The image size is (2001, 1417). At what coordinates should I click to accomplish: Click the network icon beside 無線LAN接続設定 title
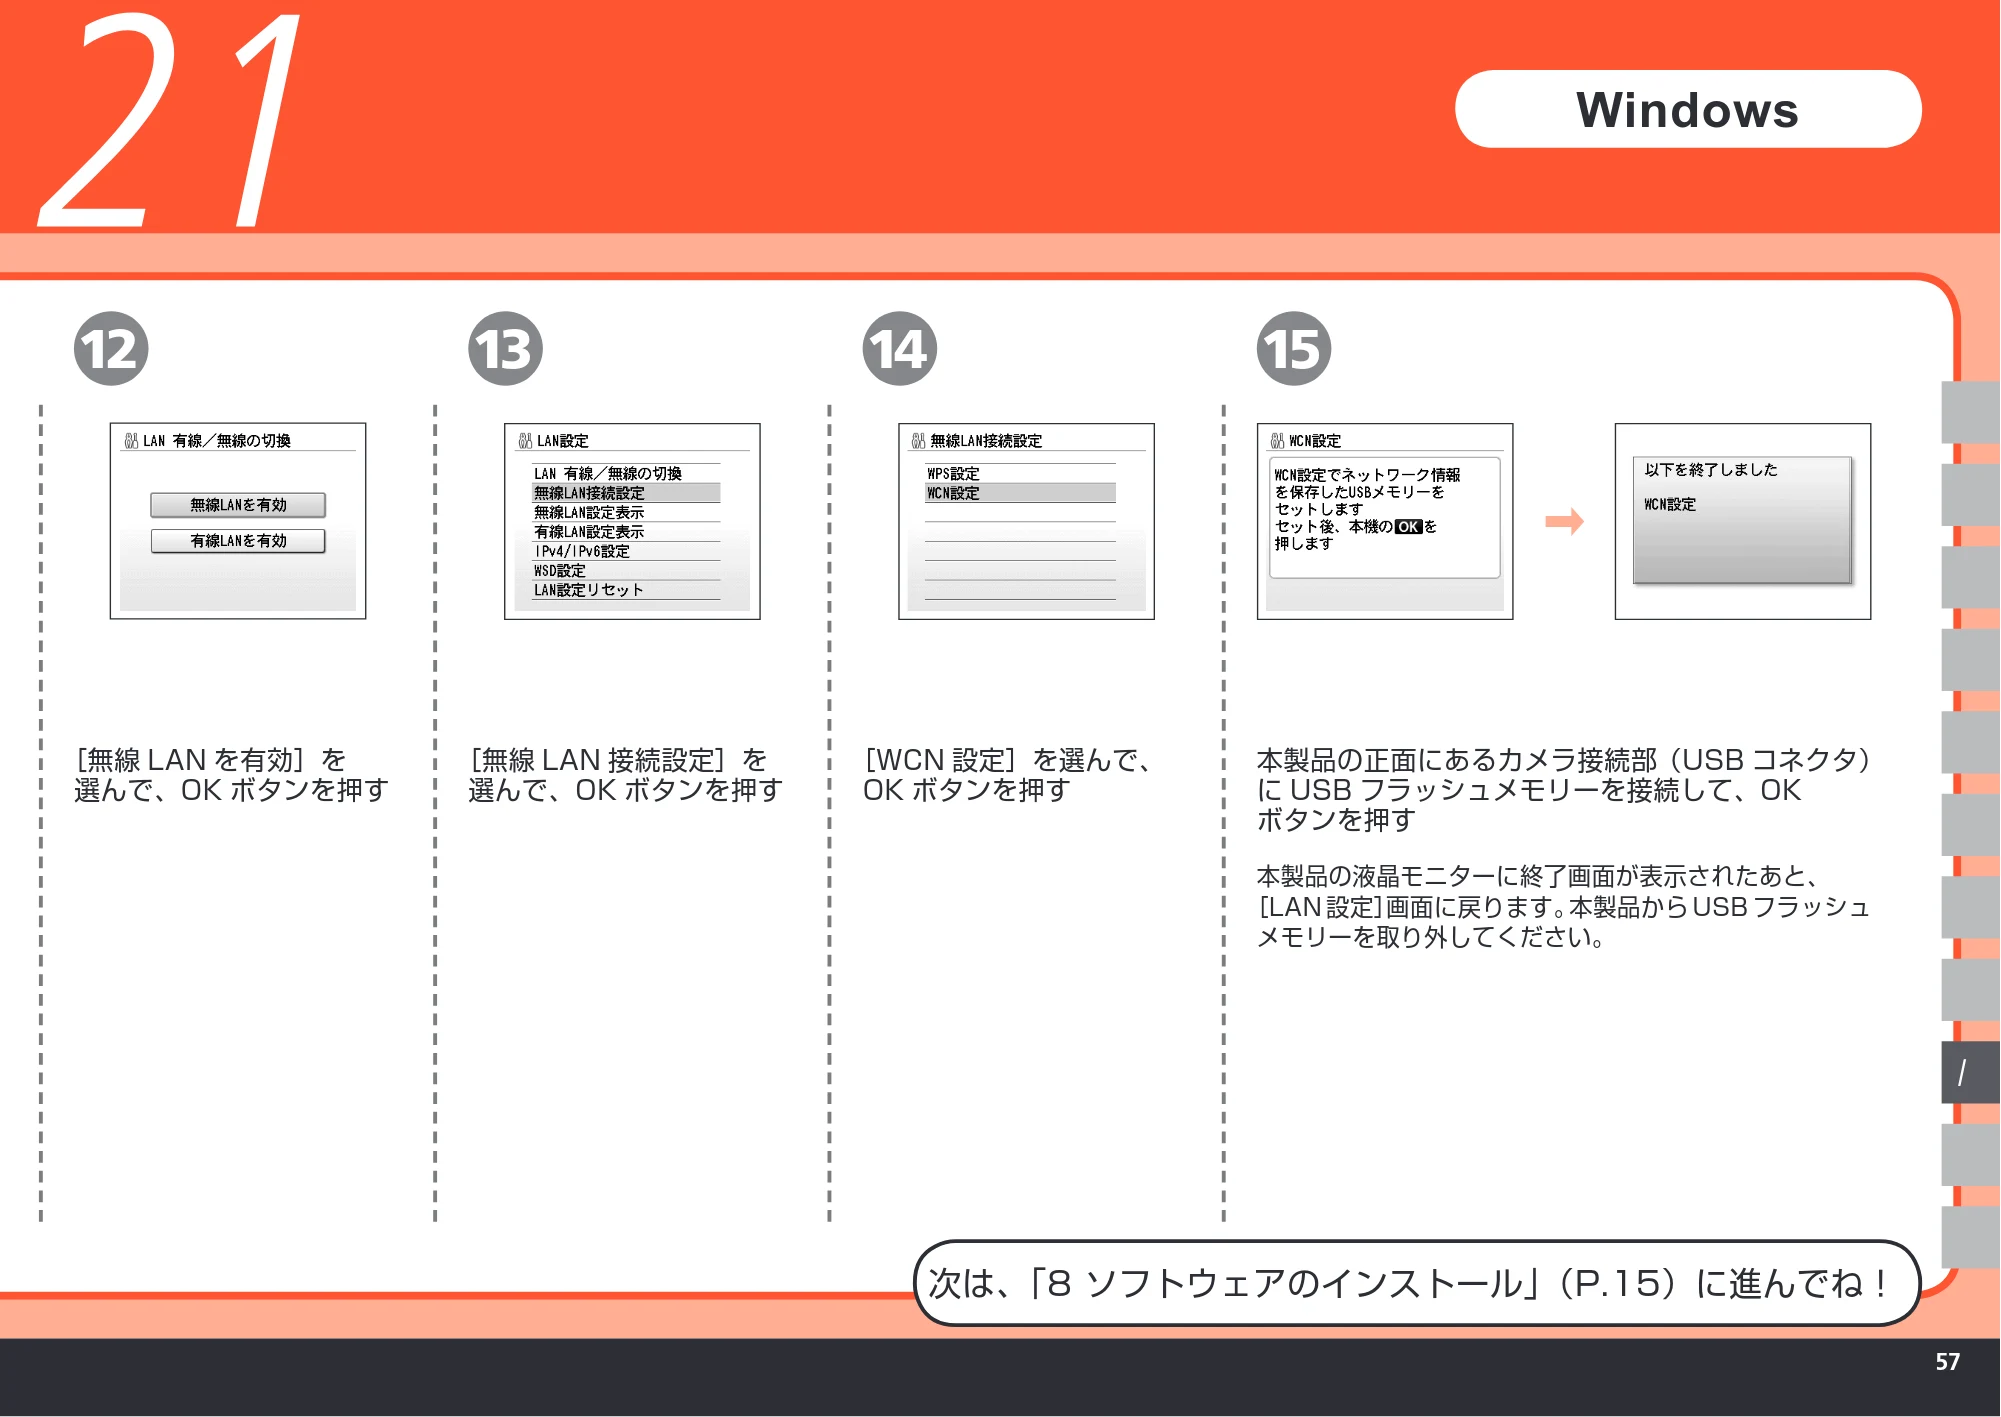click(x=918, y=441)
